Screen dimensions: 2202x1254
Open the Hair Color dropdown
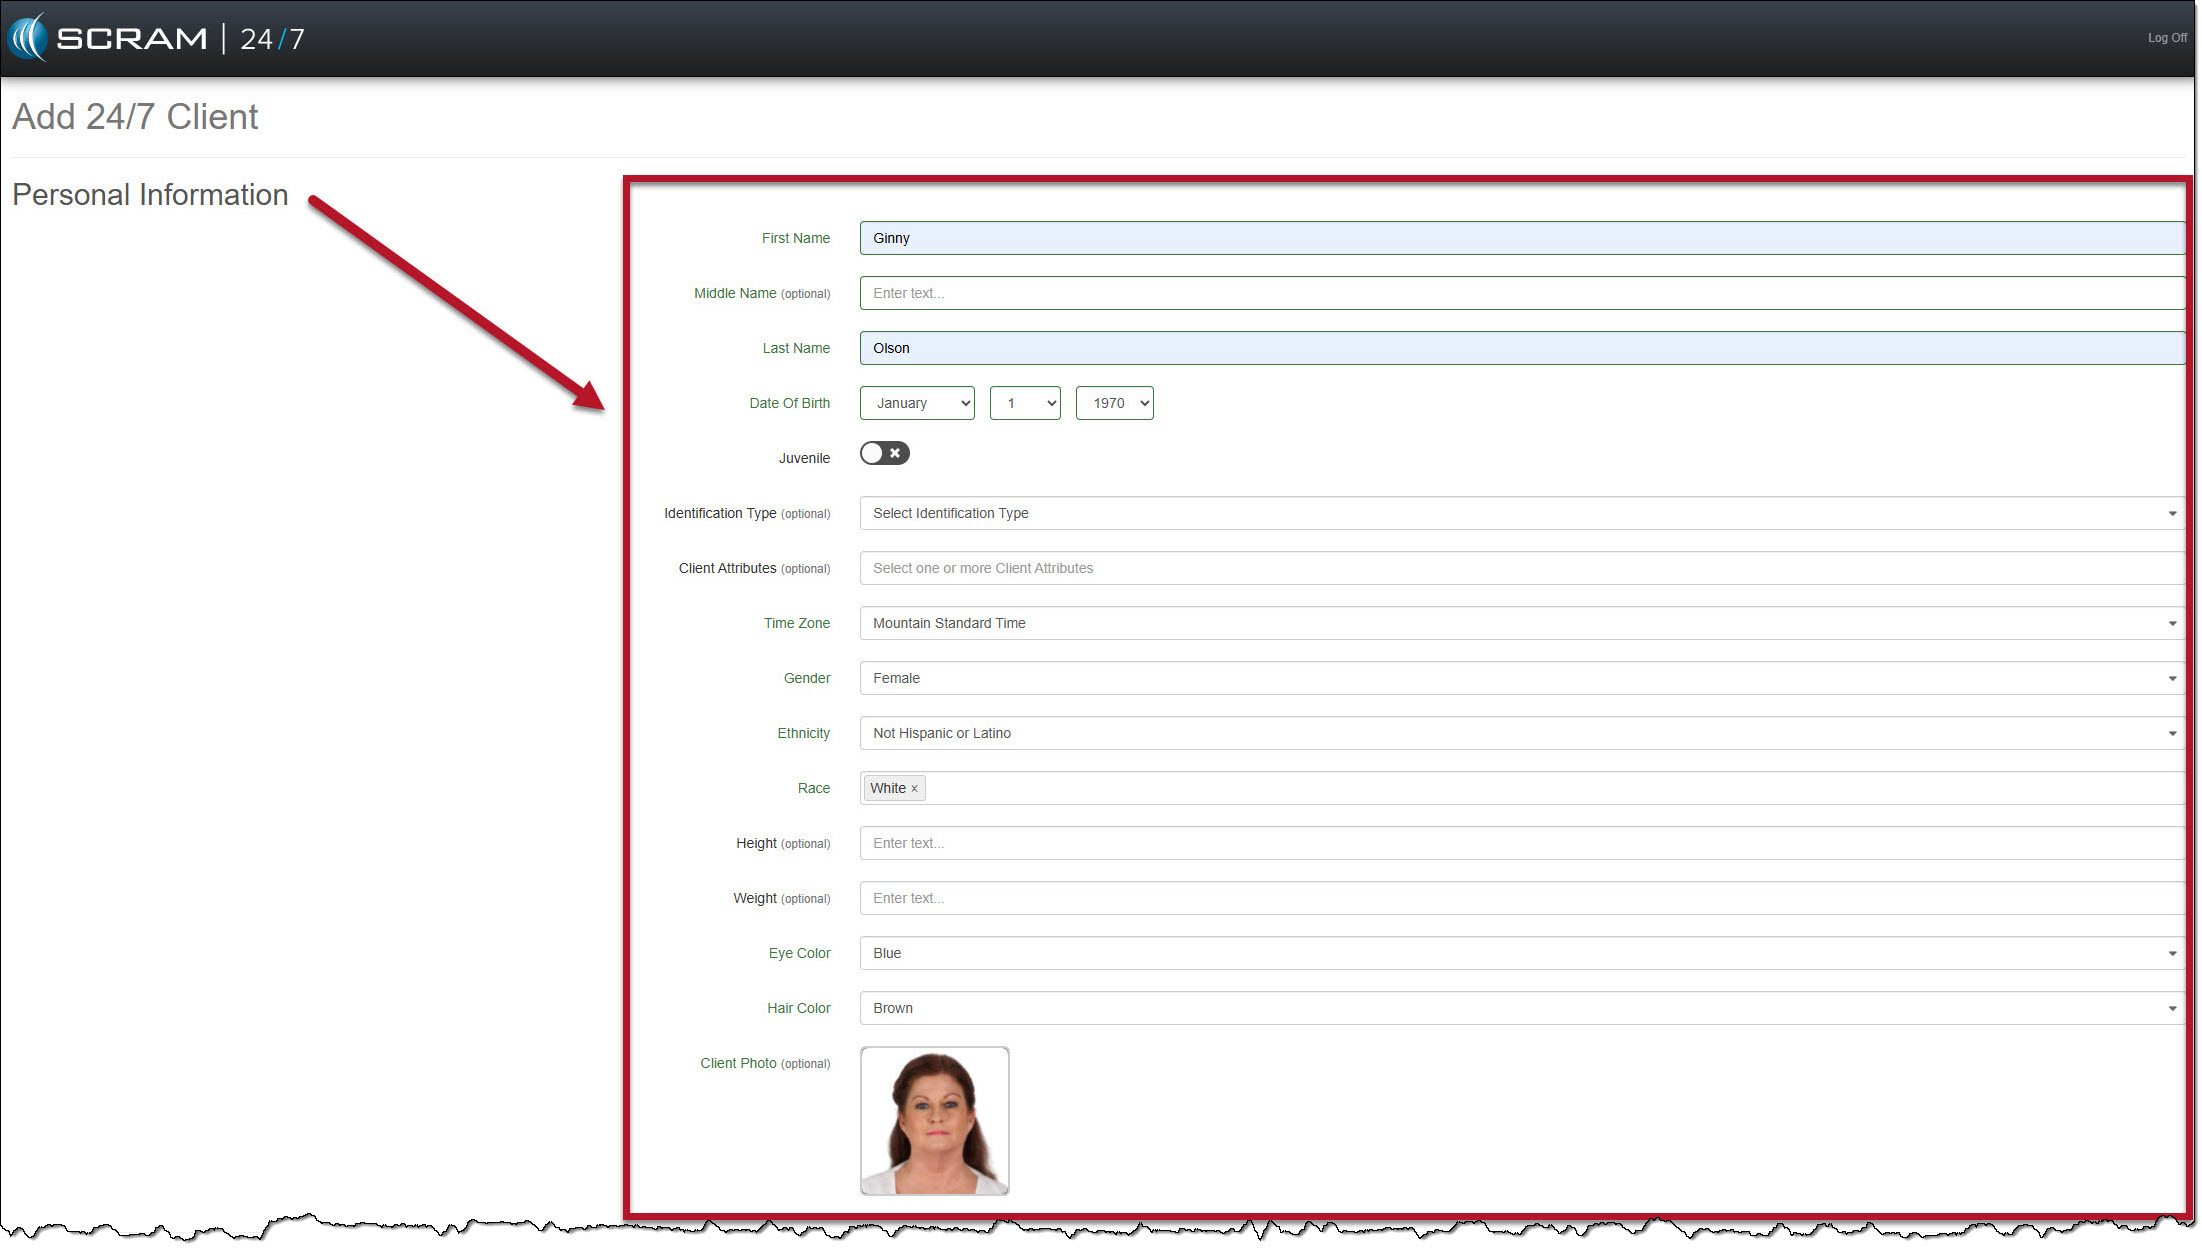coord(1520,1008)
